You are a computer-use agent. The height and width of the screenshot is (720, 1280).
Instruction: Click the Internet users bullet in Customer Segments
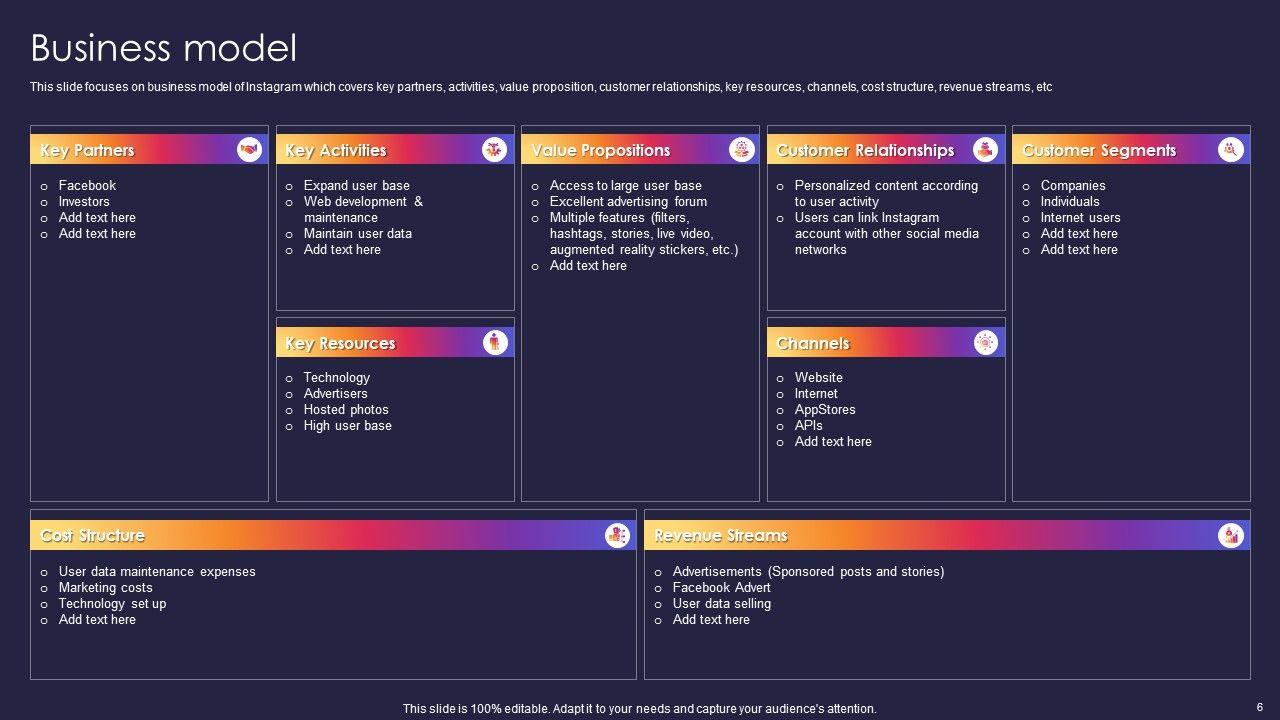click(x=1080, y=217)
